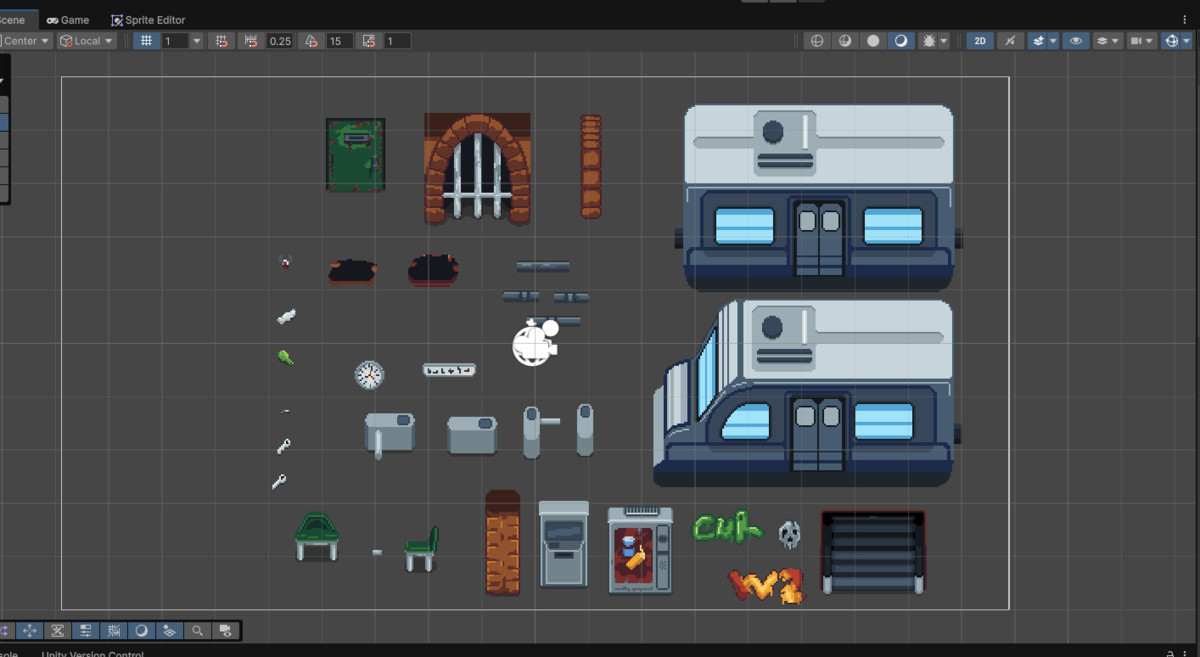Select the wireframe draw mode icon
This screenshot has height=657, width=1200.
tap(818, 41)
